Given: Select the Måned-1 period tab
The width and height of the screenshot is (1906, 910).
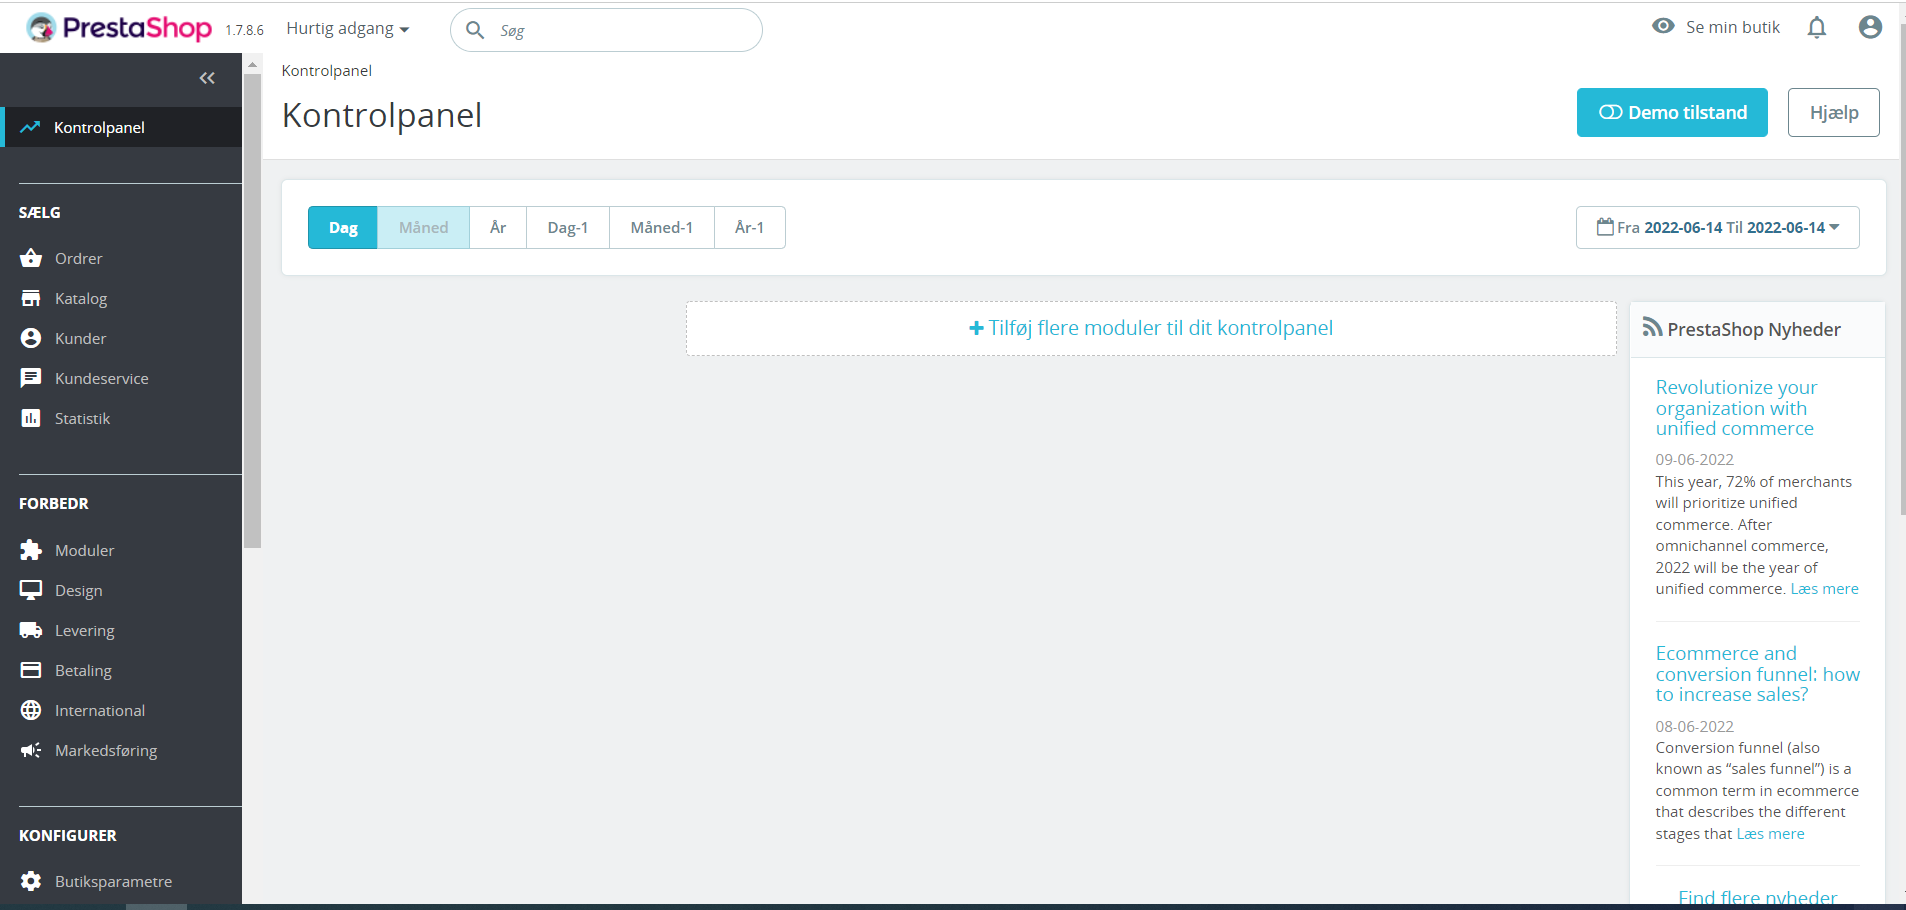Looking at the screenshot, I should pyautogui.click(x=662, y=227).
